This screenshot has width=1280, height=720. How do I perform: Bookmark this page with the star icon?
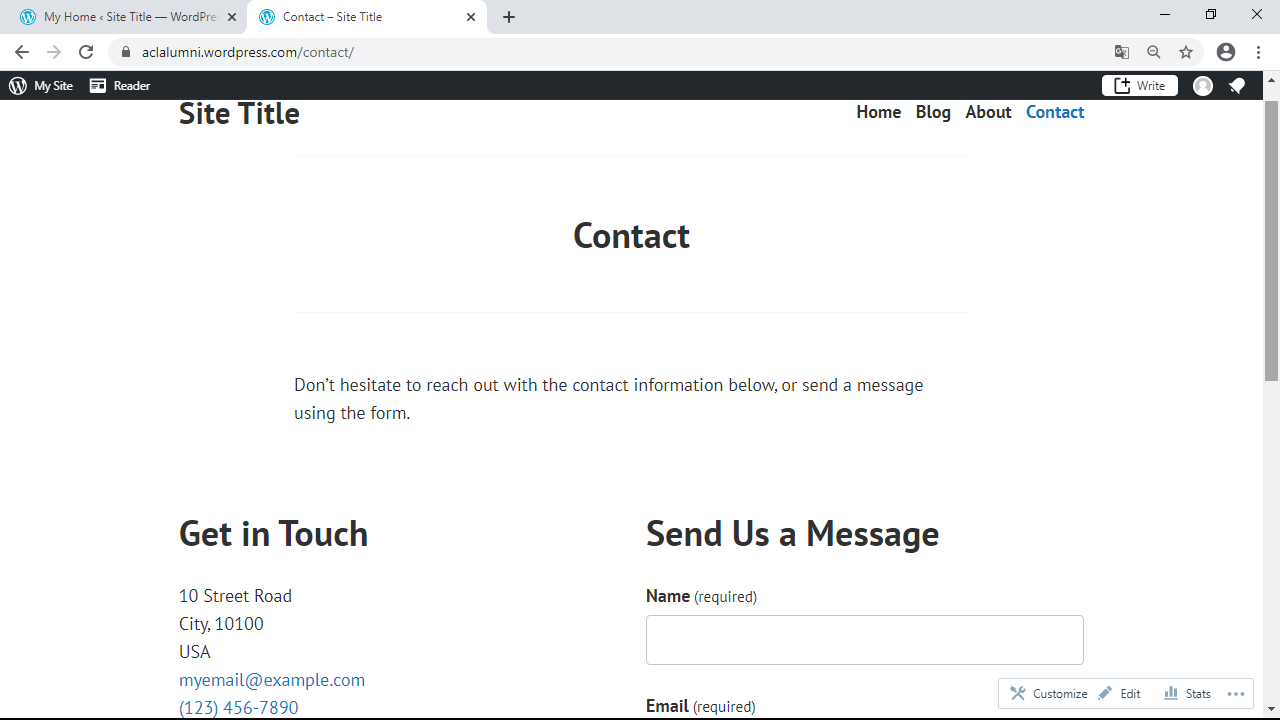tap(1186, 52)
